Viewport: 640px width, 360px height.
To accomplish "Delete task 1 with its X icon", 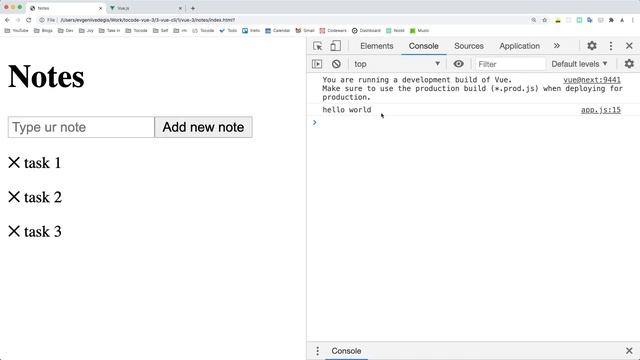I will click(14, 162).
